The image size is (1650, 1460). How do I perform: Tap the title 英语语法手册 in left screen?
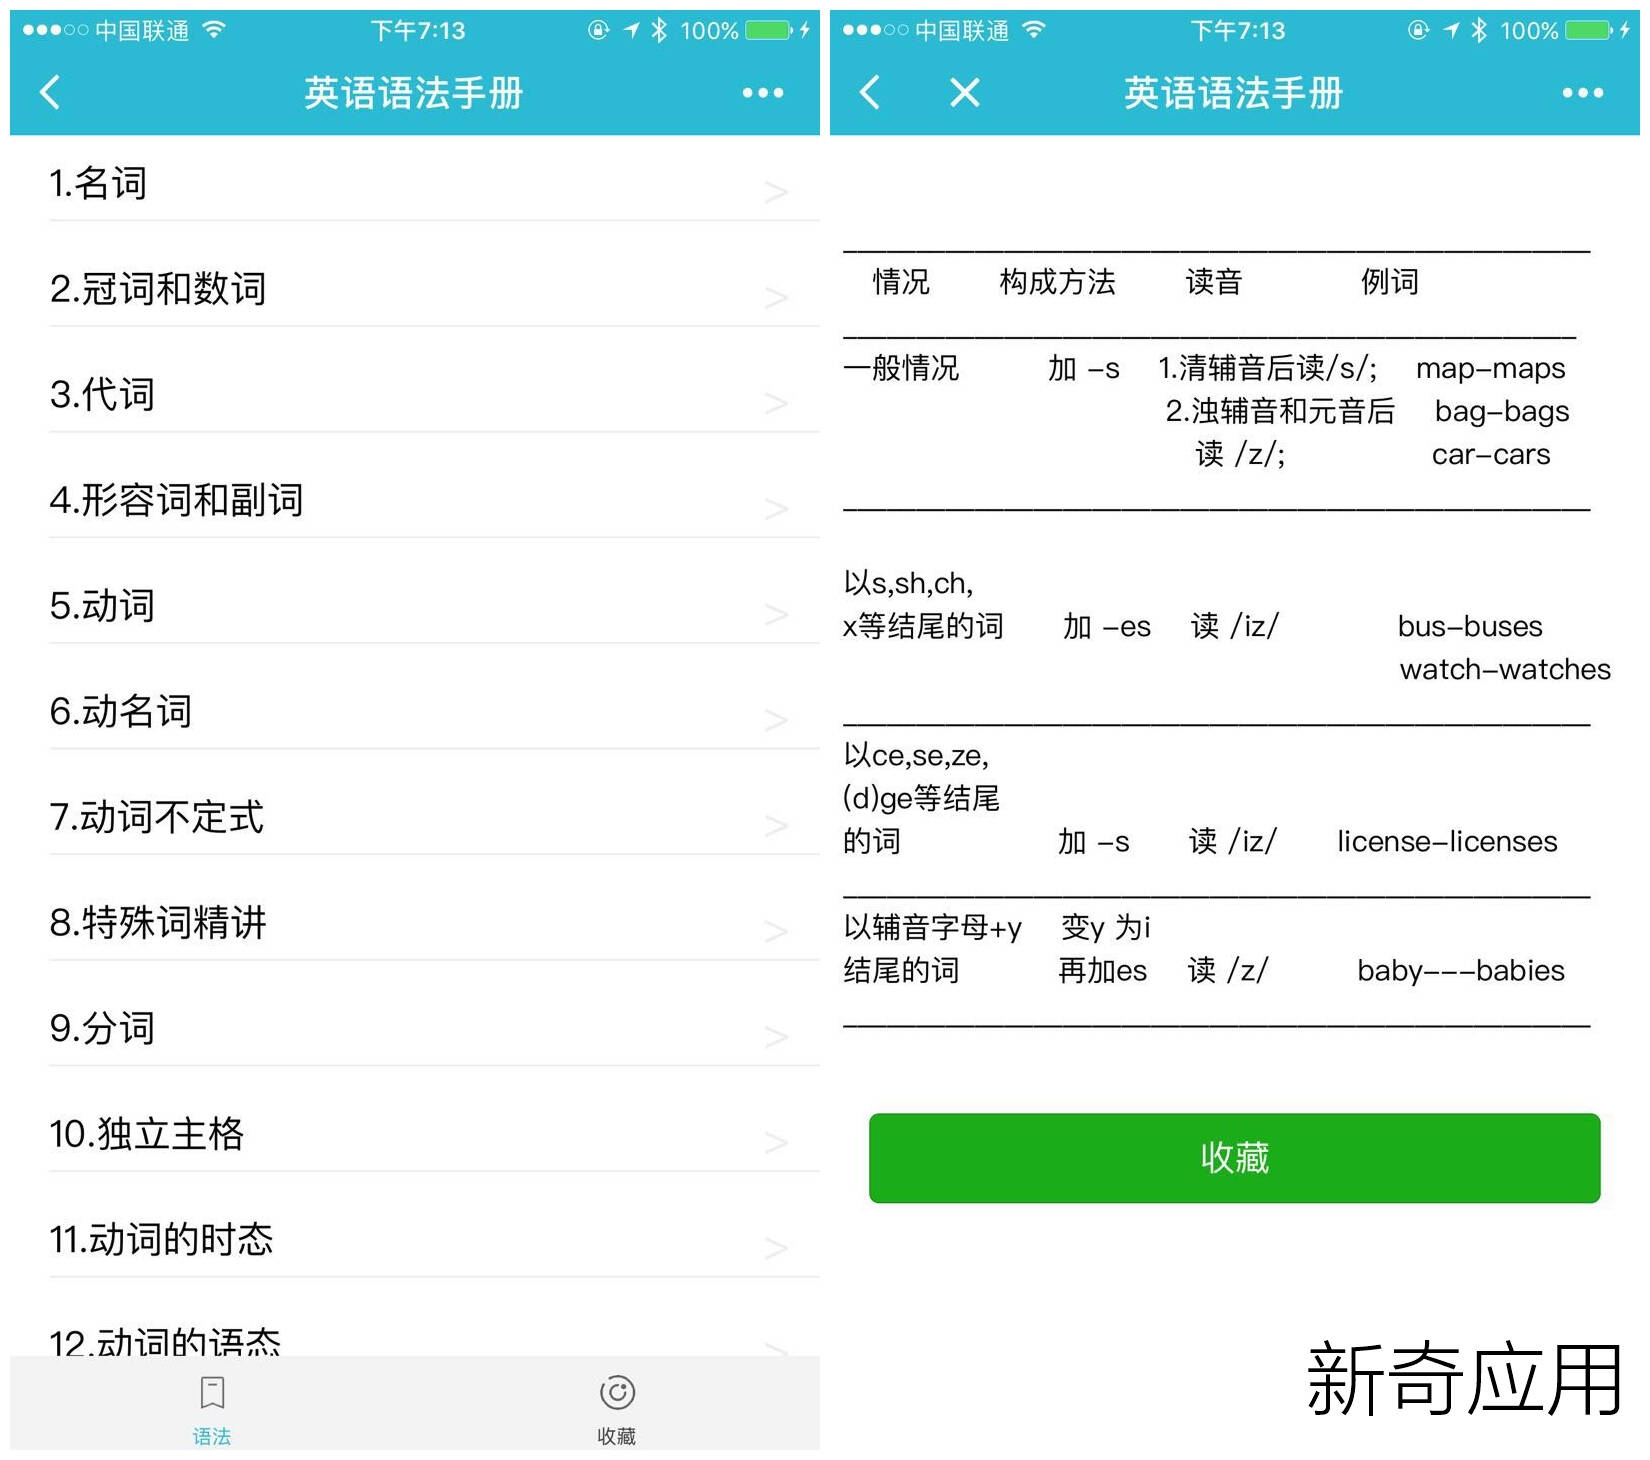pos(414,93)
